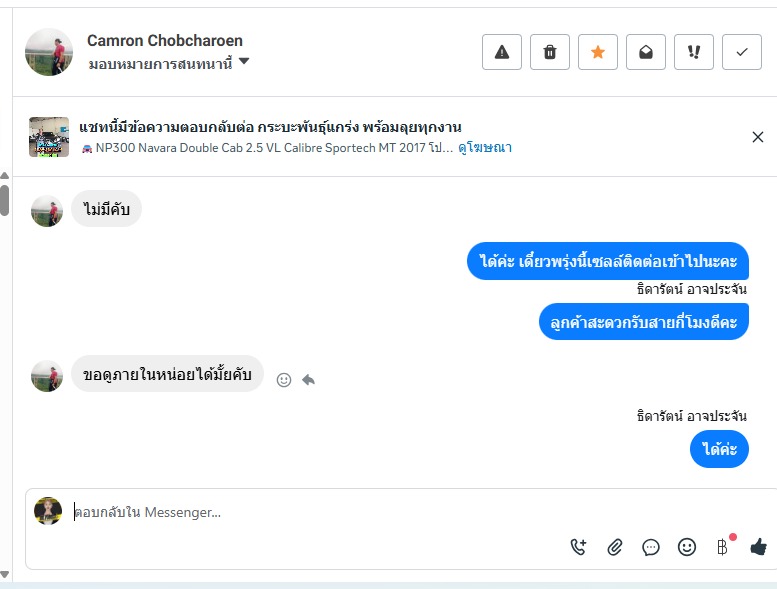Viewport: 777px width, 589px height.
Task: Open the NP300 Navara ad thumbnail
Action: 49,137
